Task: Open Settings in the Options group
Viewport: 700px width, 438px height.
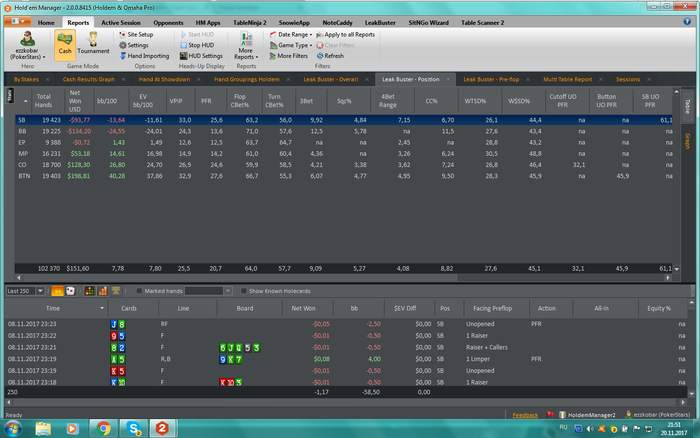Action: click(133, 45)
